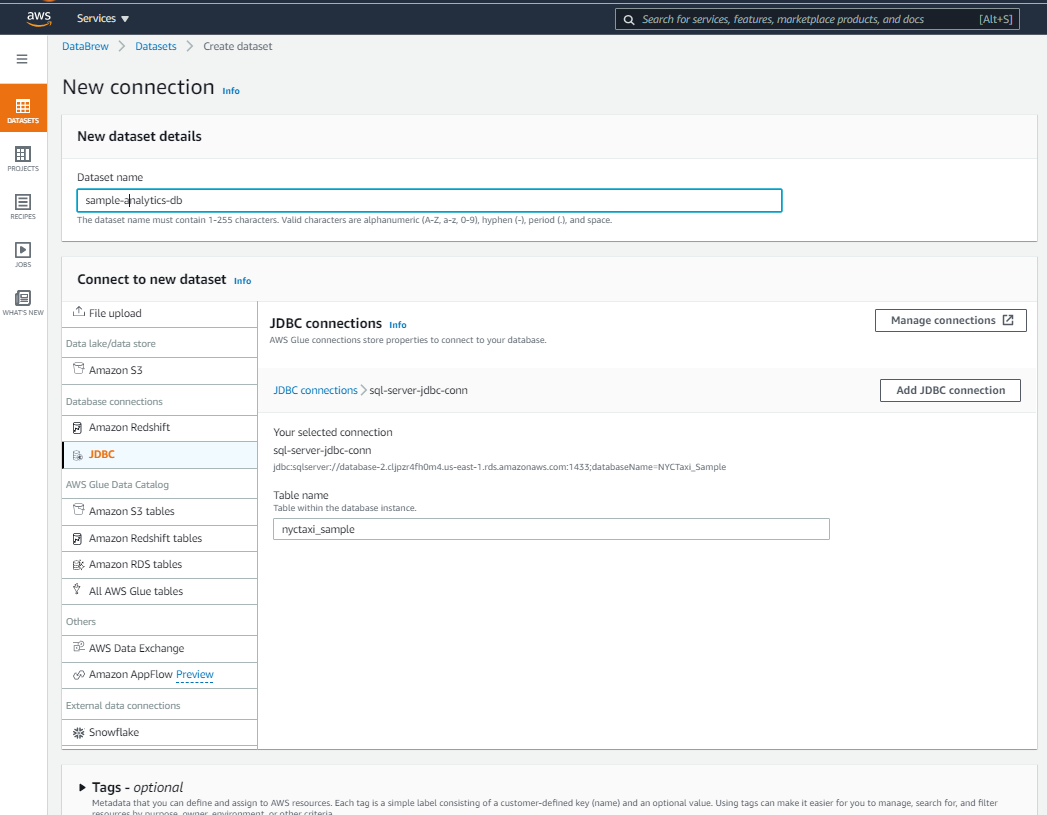The height and width of the screenshot is (815, 1047).
Task: Click the AWS home logo
Action: [x=37, y=17]
